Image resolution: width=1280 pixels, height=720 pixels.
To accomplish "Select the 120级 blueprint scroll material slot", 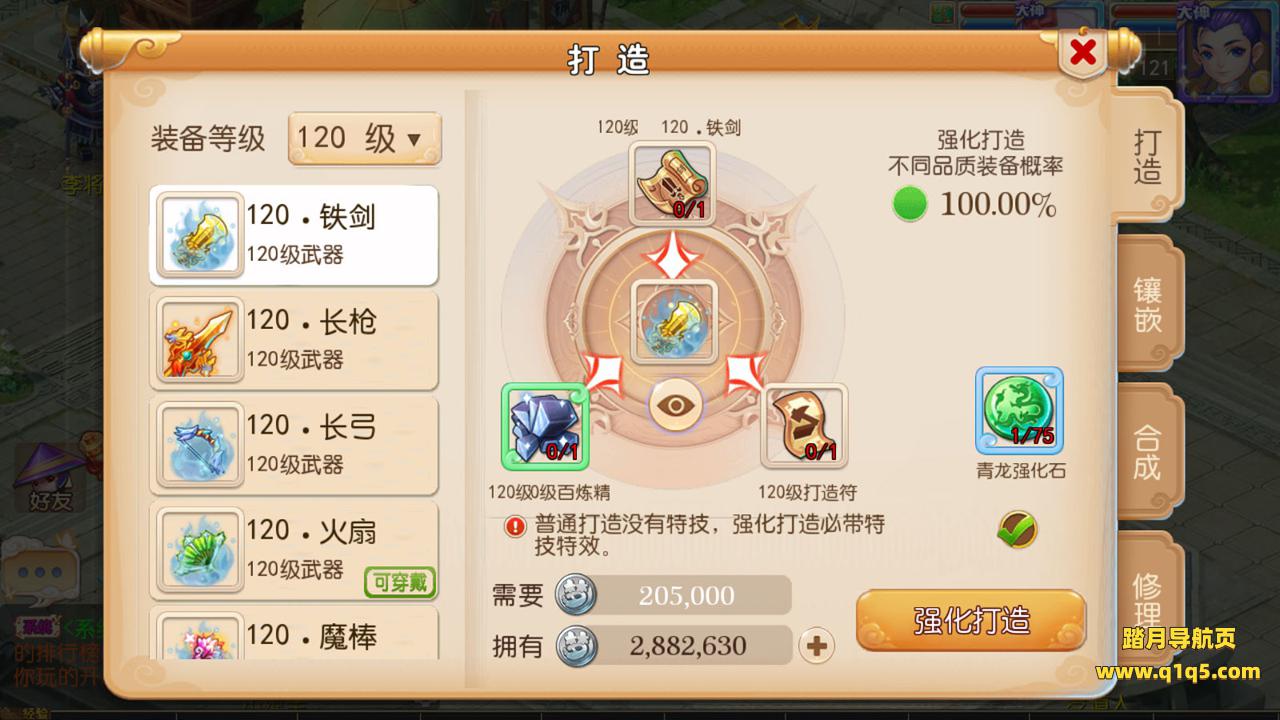I will click(x=672, y=183).
